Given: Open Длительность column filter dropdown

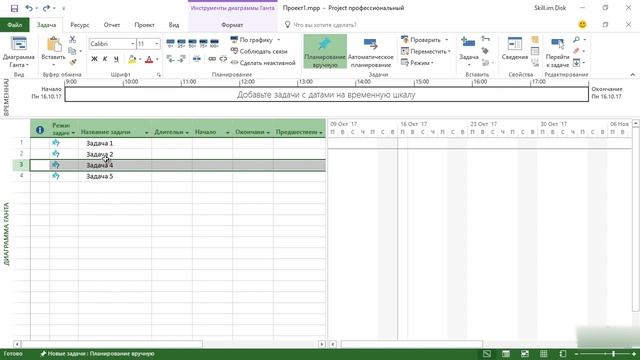Looking at the screenshot, I should click(187, 132).
